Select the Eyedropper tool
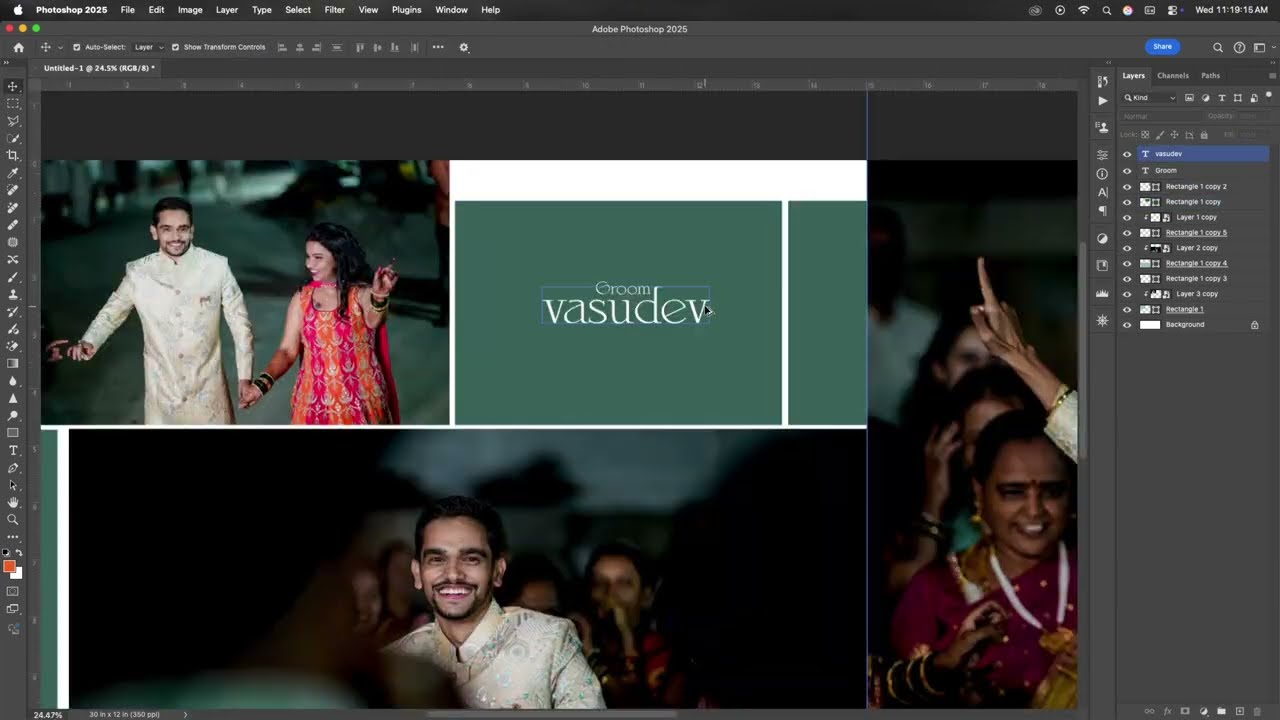This screenshot has width=1280, height=720. tap(13, 173)
